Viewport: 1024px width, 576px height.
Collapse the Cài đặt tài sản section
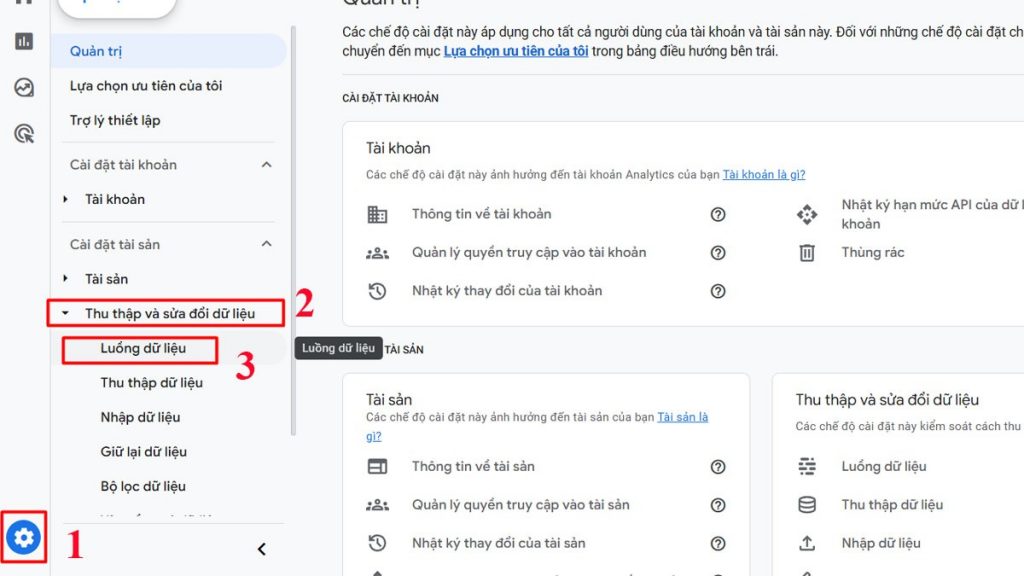(266, 244)
